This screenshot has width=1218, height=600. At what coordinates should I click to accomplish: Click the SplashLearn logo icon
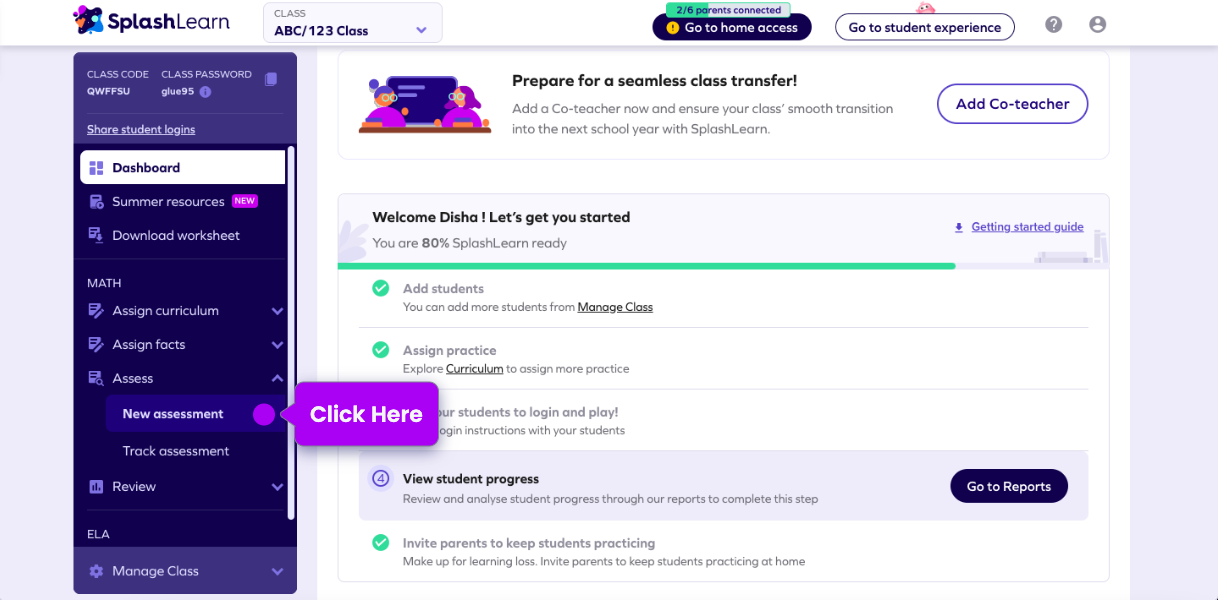coord(88,20)
